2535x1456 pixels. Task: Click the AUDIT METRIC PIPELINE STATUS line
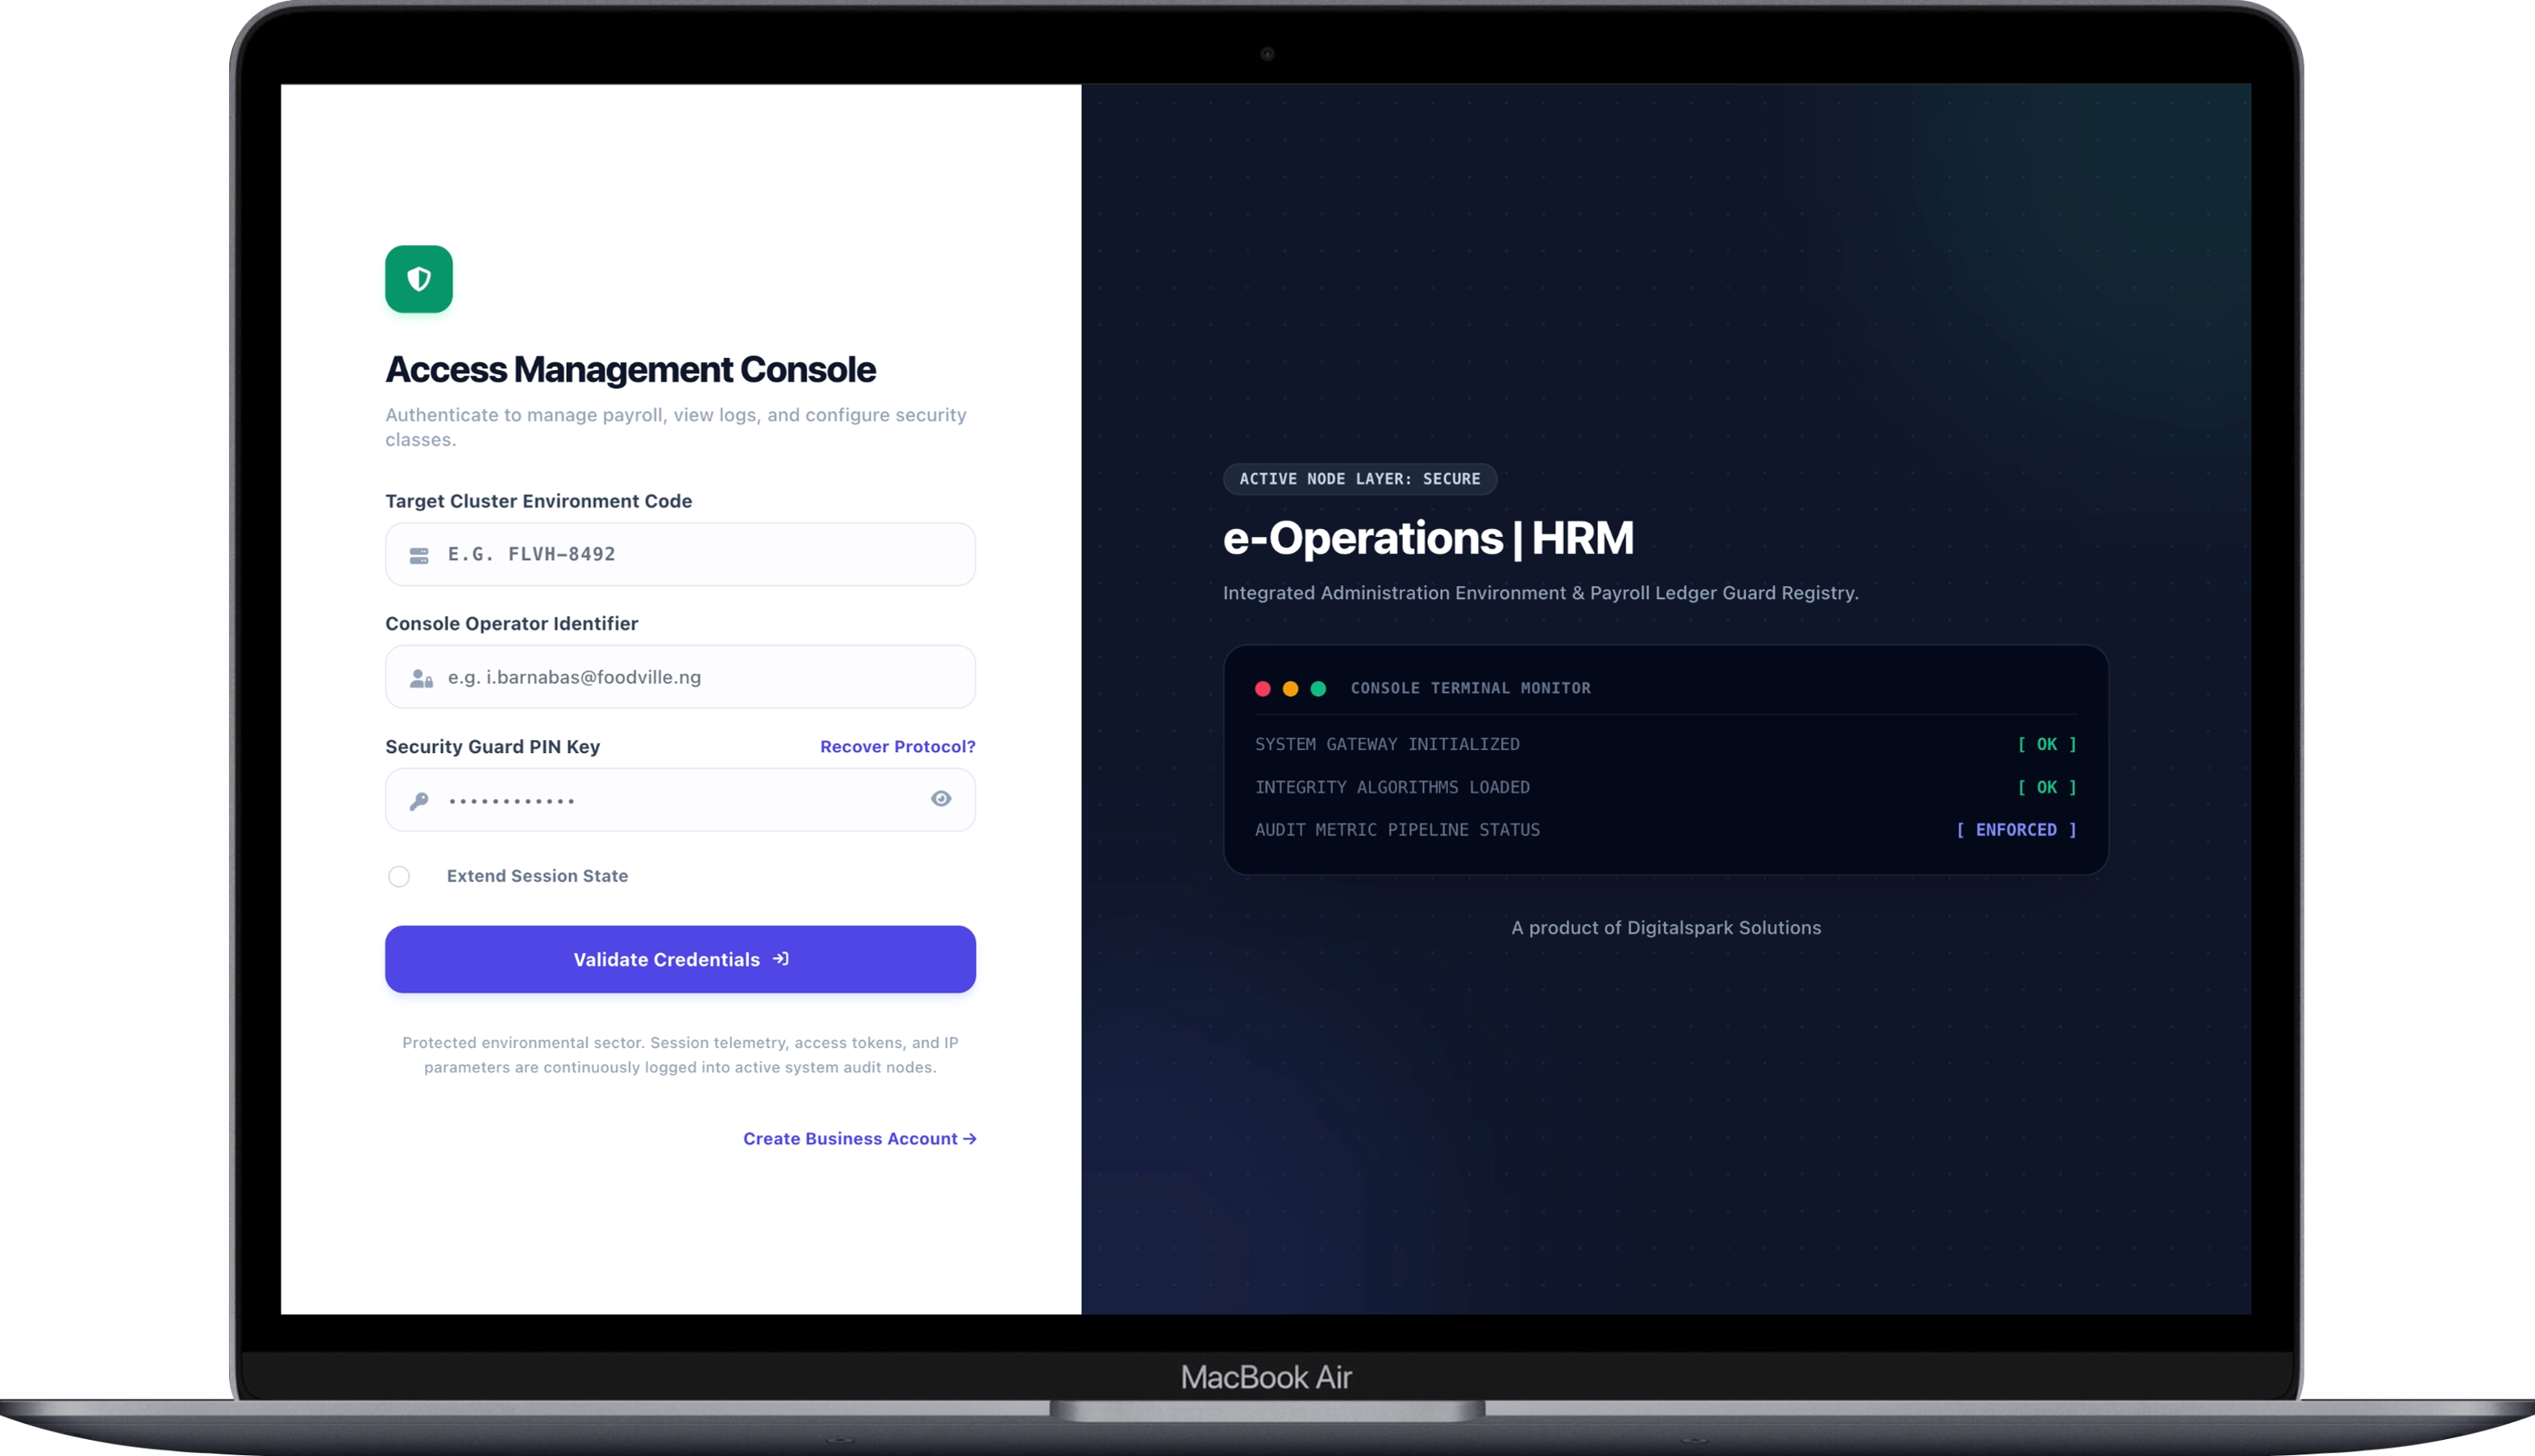(1397, 830)
